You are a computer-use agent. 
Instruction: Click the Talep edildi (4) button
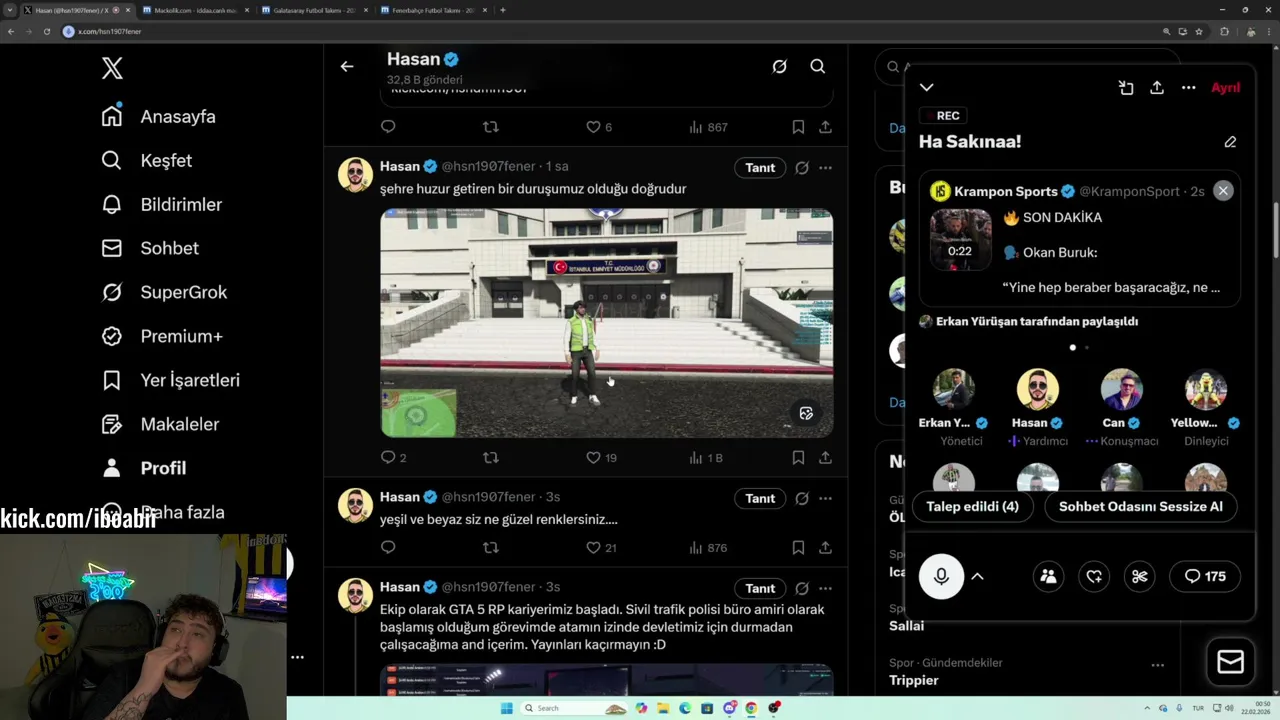point(972,506)
